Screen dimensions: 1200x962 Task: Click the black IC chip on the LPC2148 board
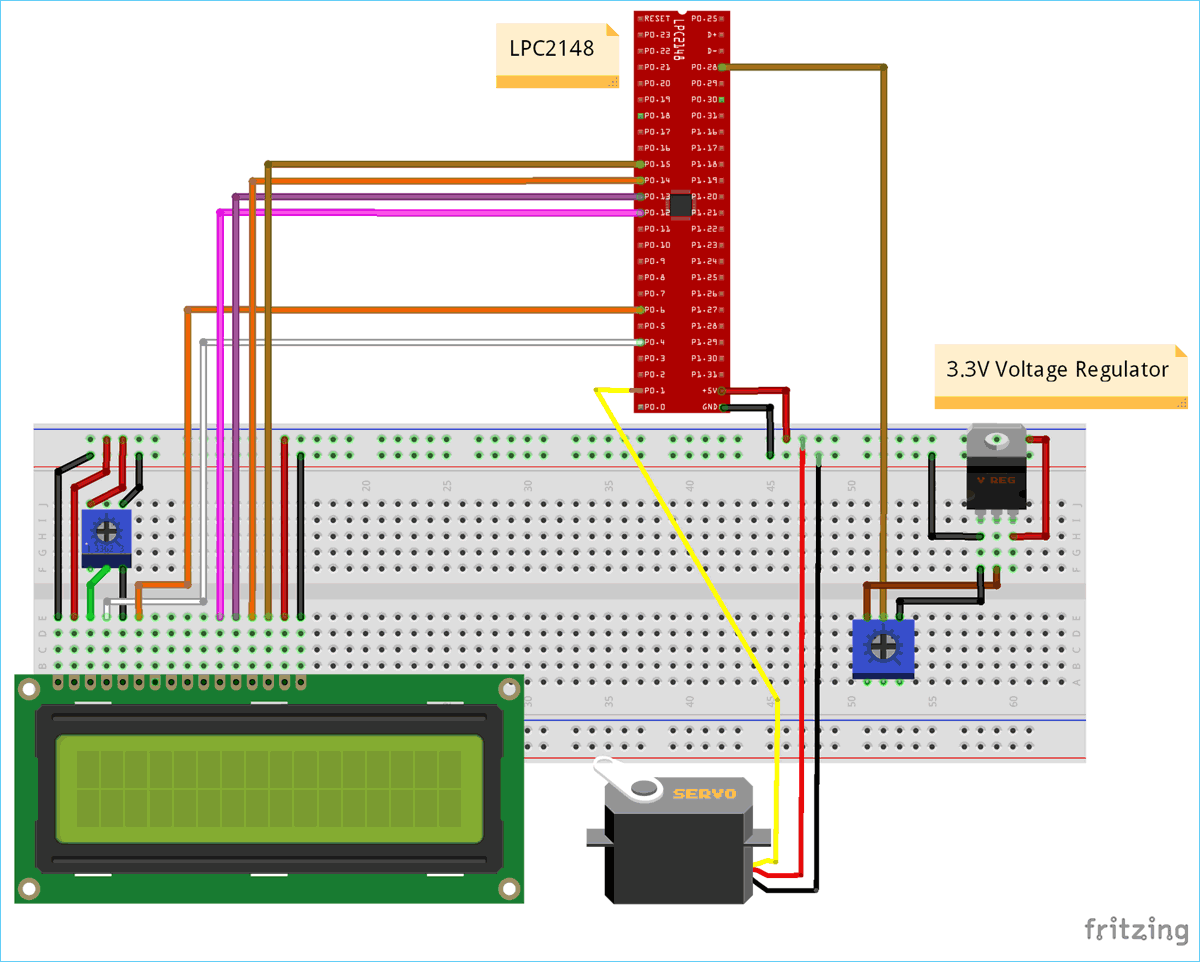tap(680, 204)
